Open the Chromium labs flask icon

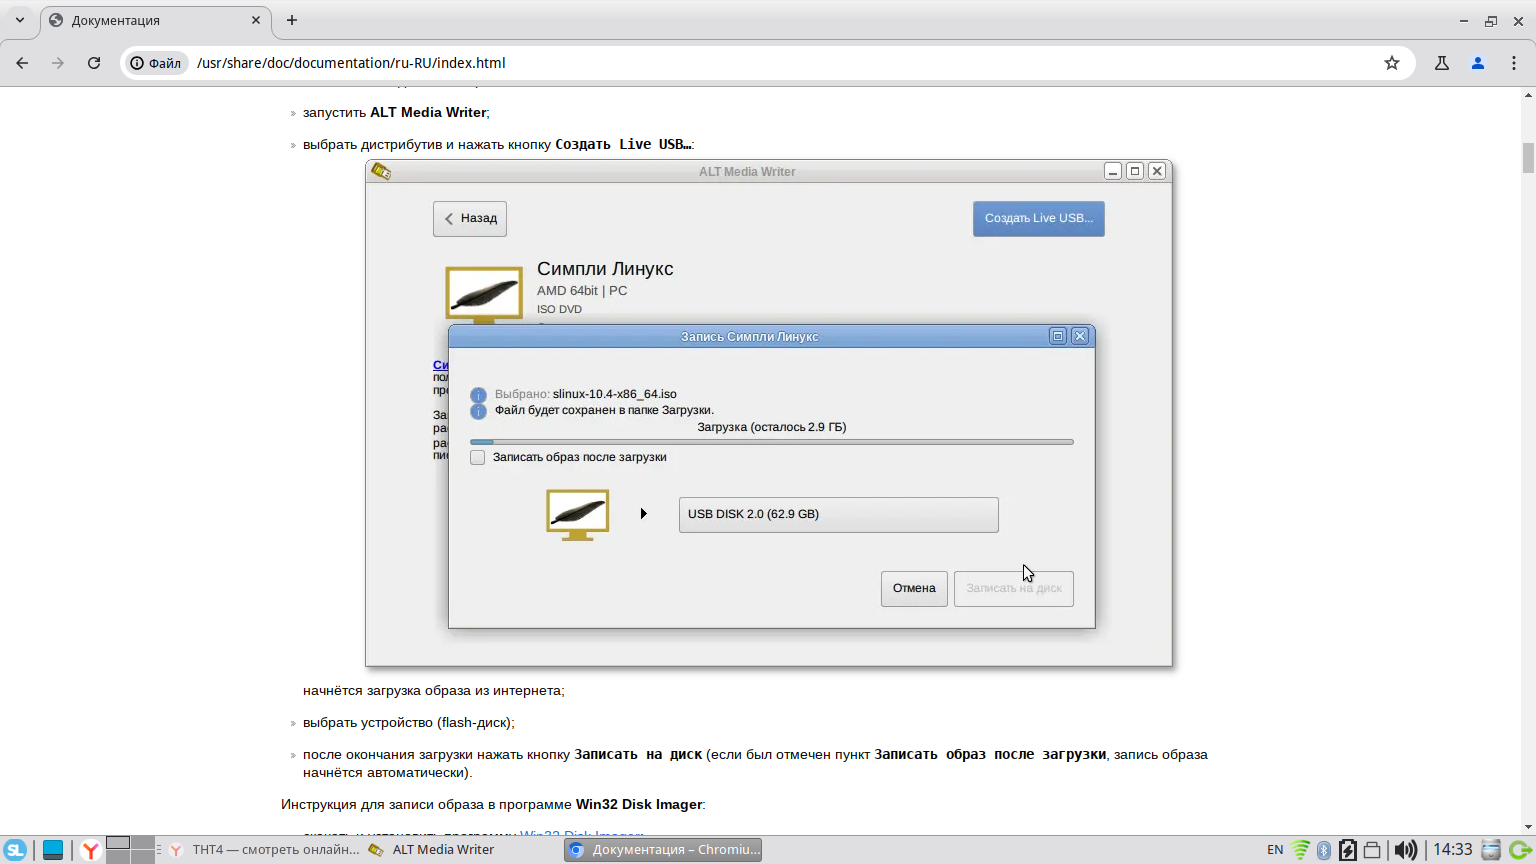click(1442, 63)
